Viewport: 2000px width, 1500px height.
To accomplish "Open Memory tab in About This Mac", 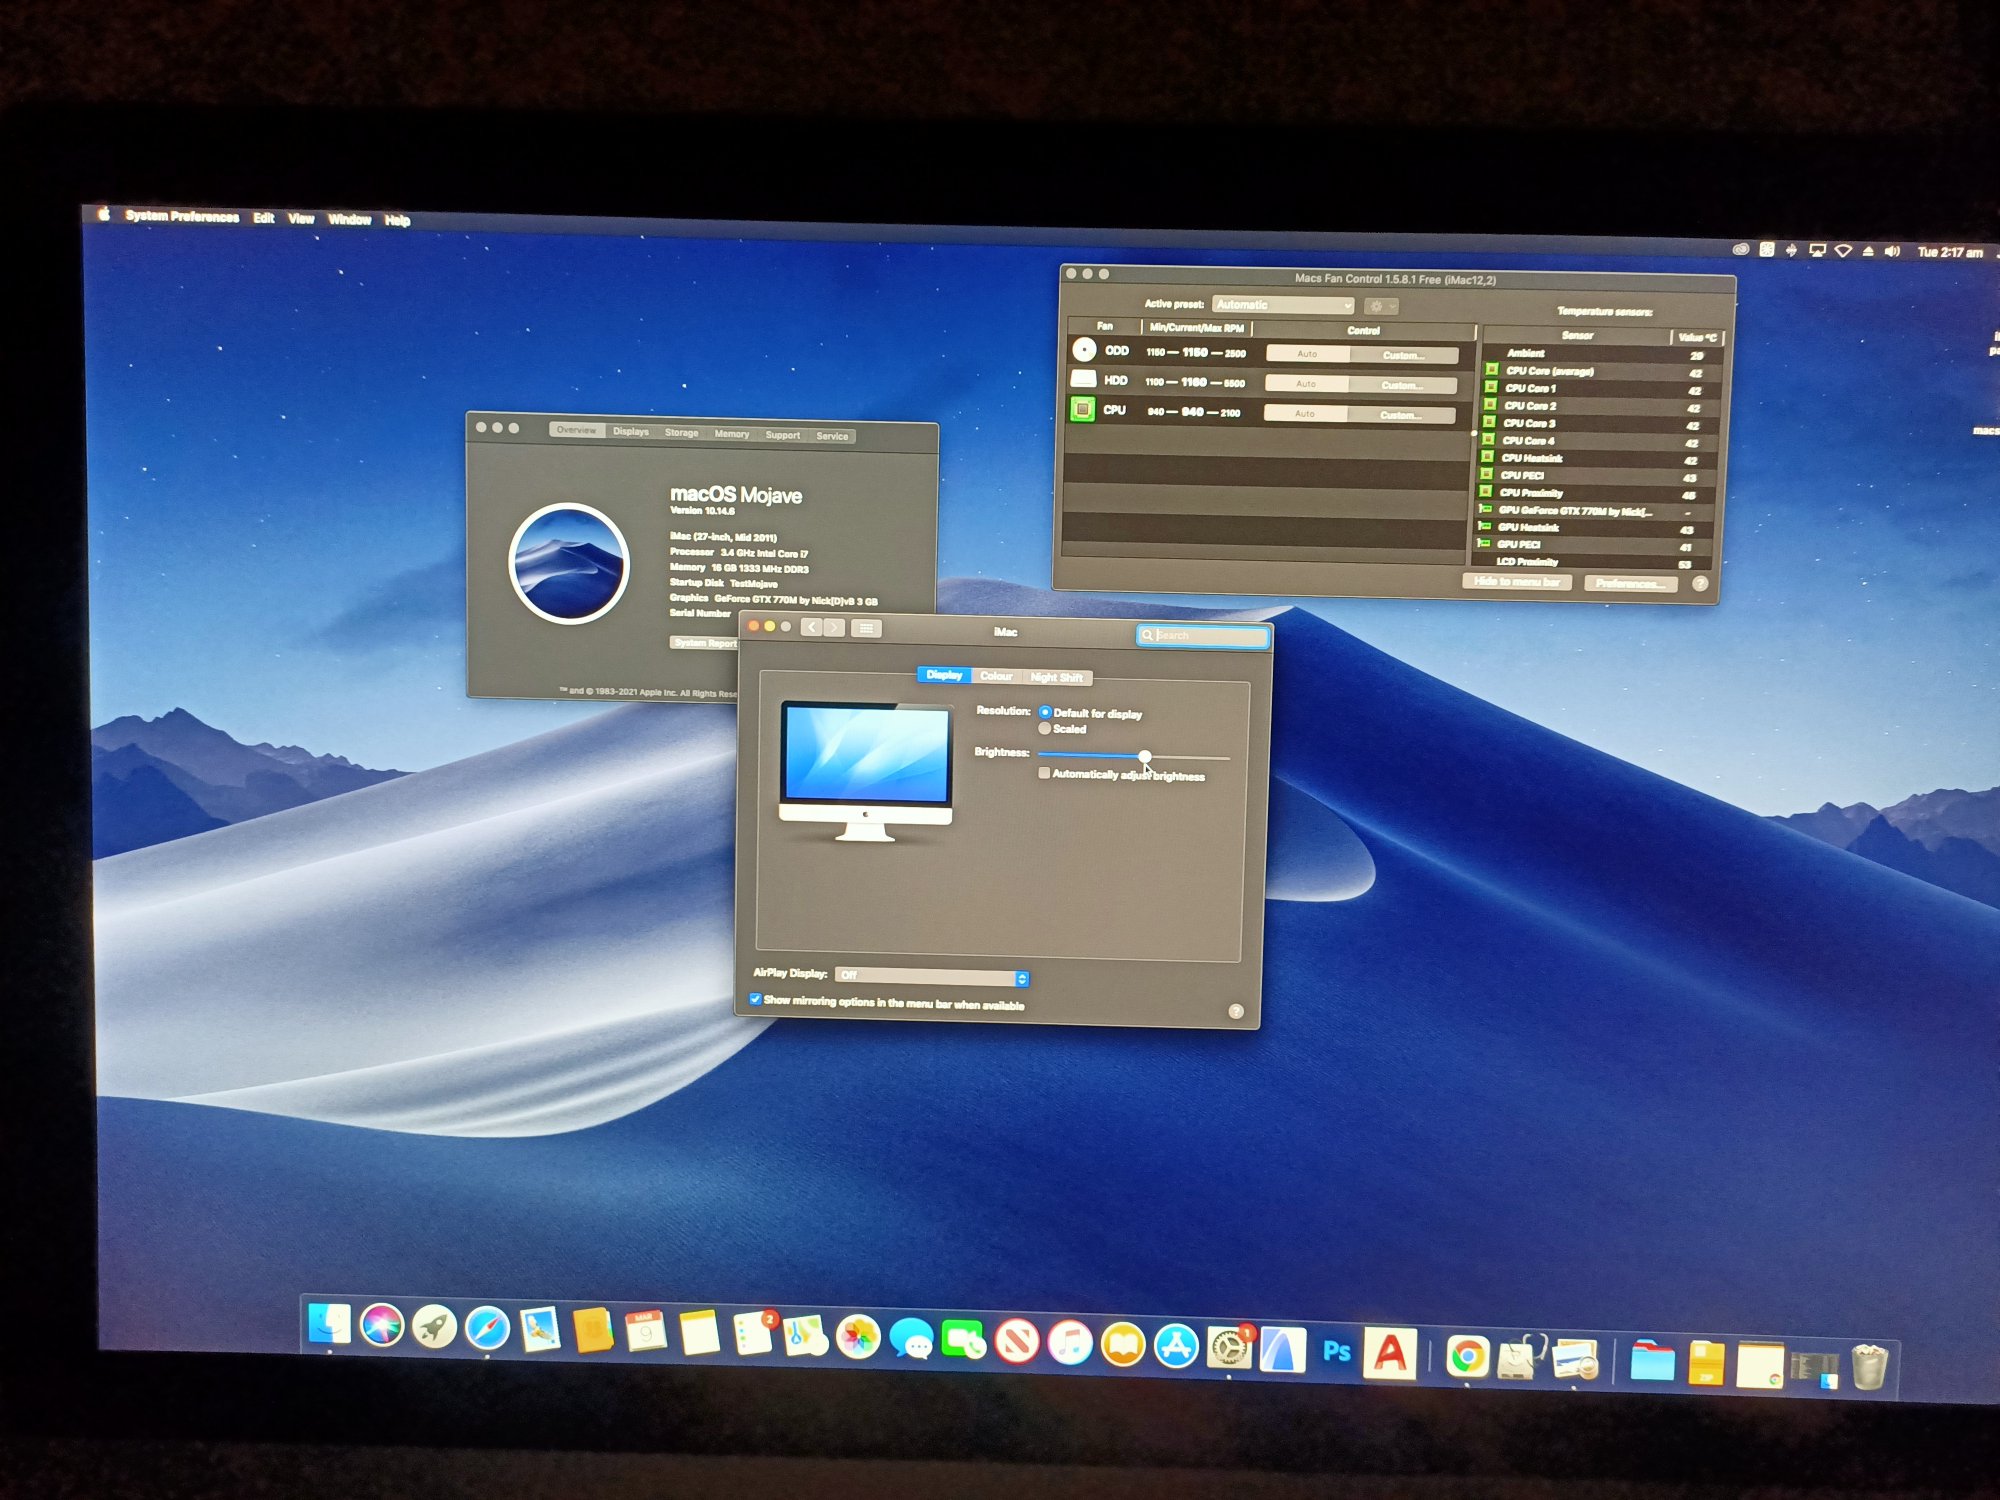I will tap(731, 434).
